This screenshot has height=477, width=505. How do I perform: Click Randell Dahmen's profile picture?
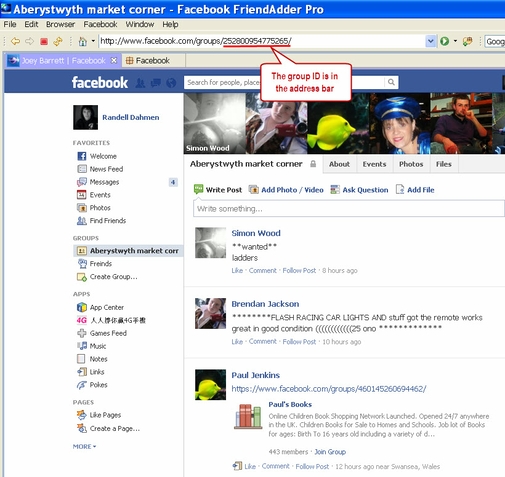pyautogui.click(x=86, y=117)
